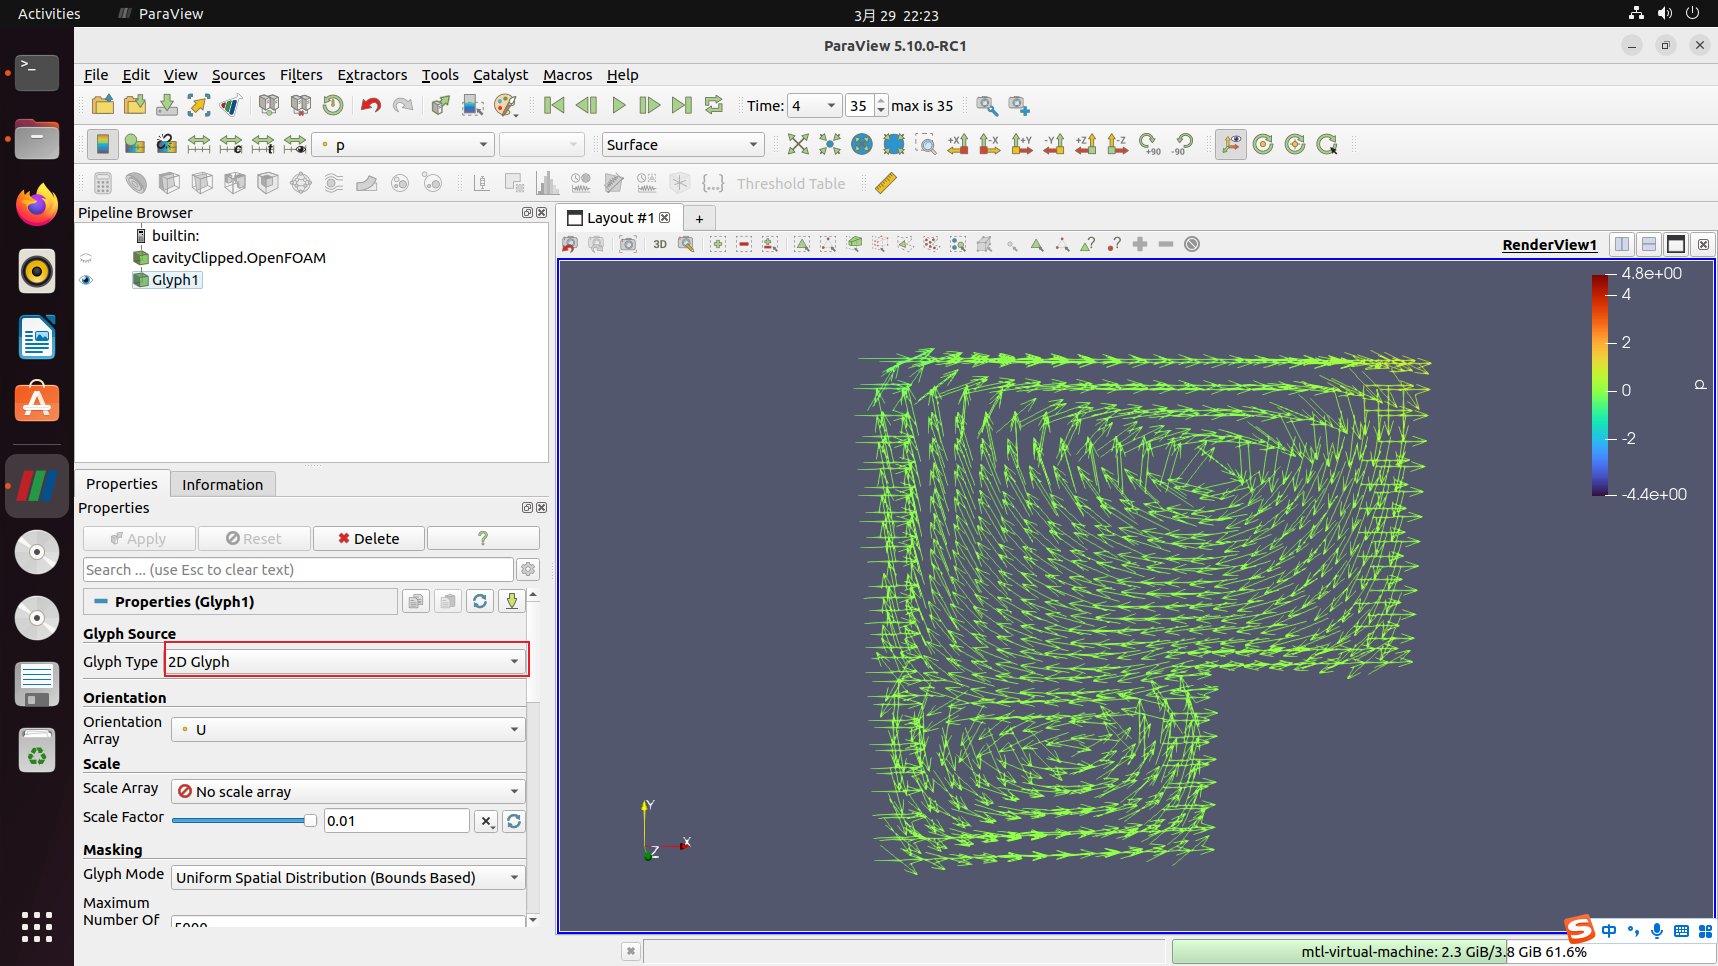Switch to the Information tab
Image resolution: width=1718 pixels, height=966 pixels.
tap(222, 484)
